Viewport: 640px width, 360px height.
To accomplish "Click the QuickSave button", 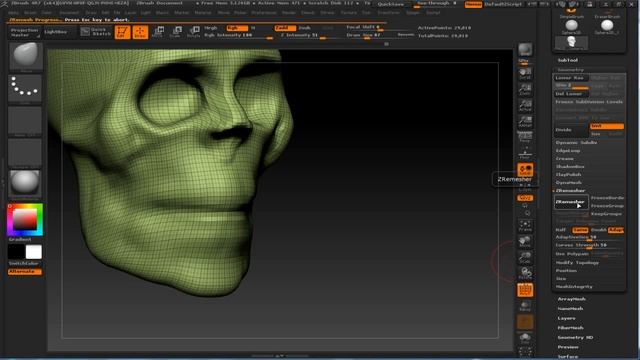I will point(391,4).
